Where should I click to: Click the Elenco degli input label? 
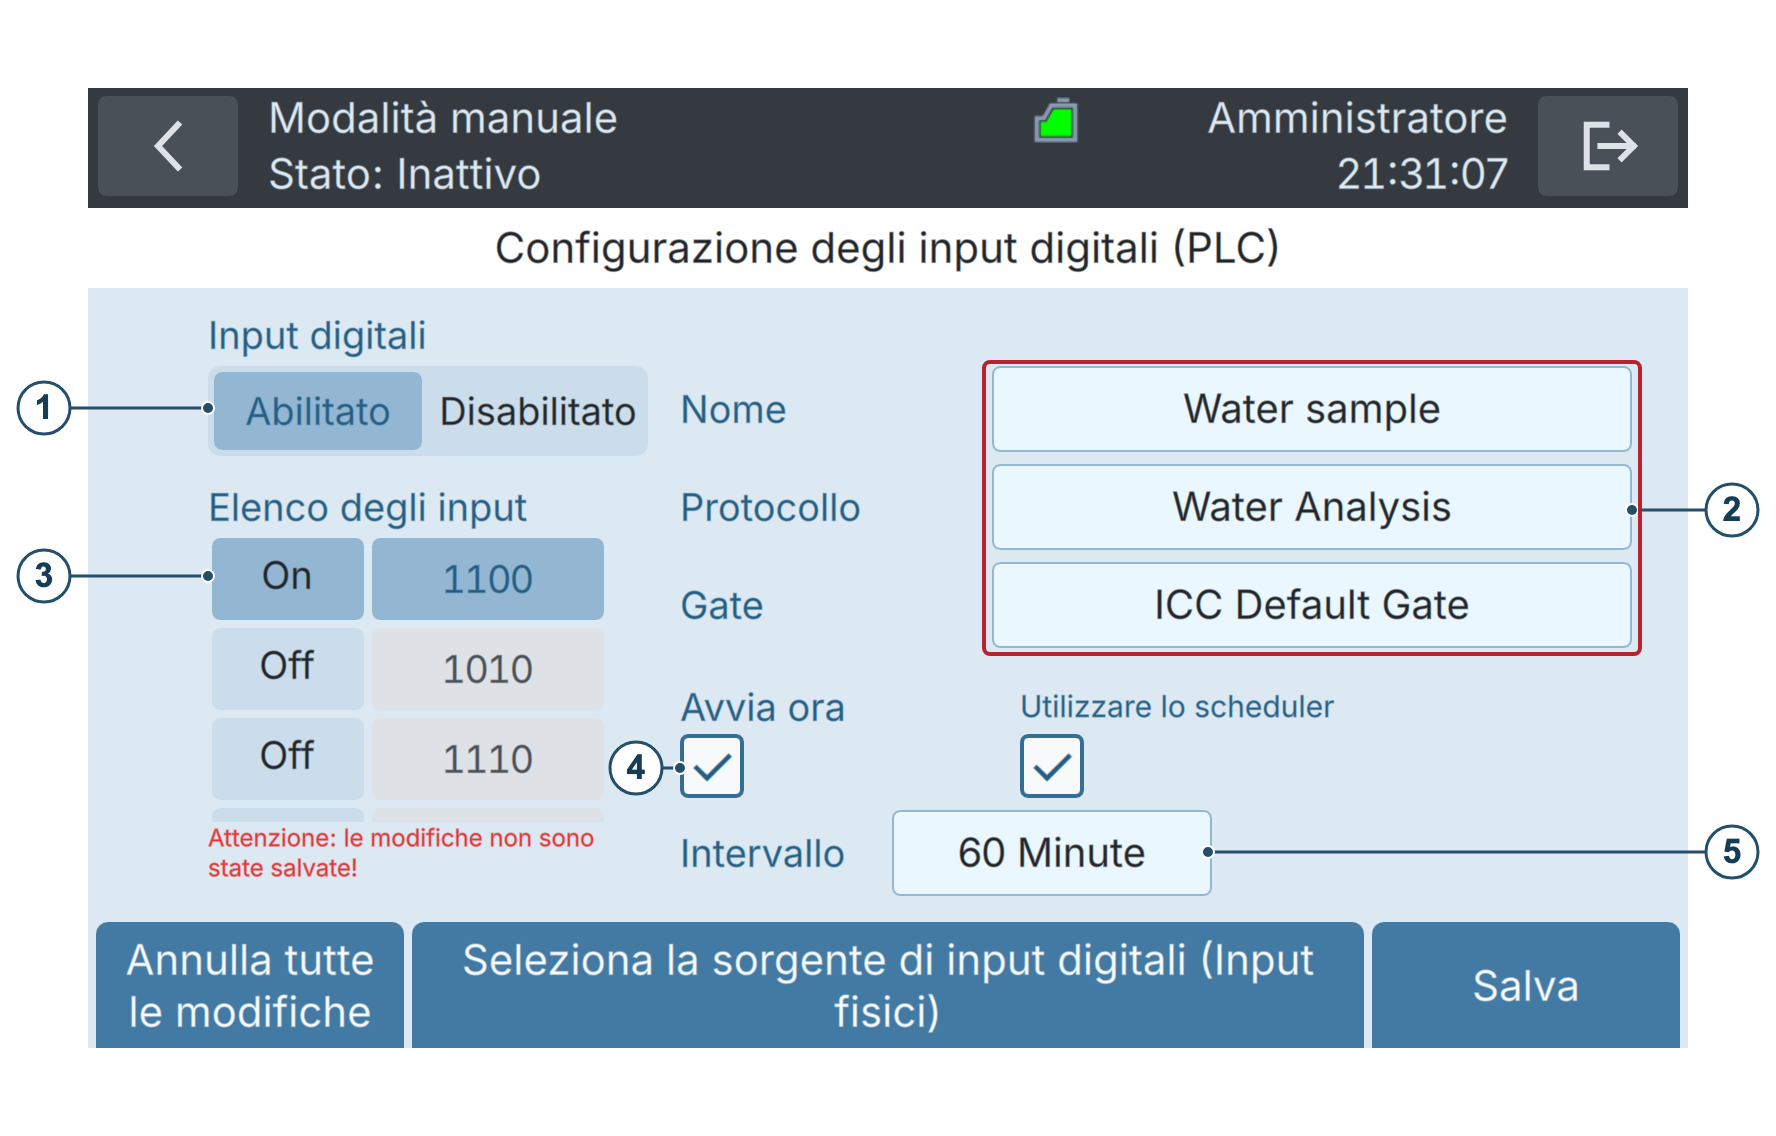[x=367, y=508]
